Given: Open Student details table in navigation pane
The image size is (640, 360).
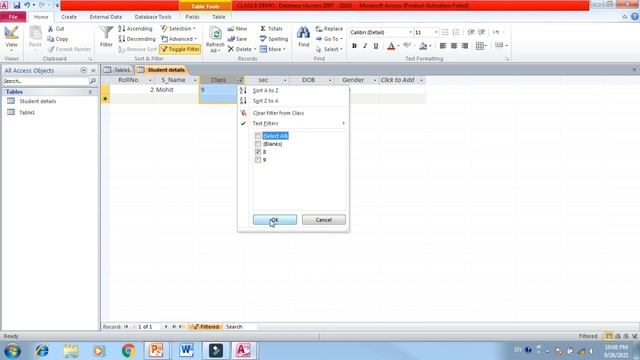Looking at the screenshot, I should (38, 101).
